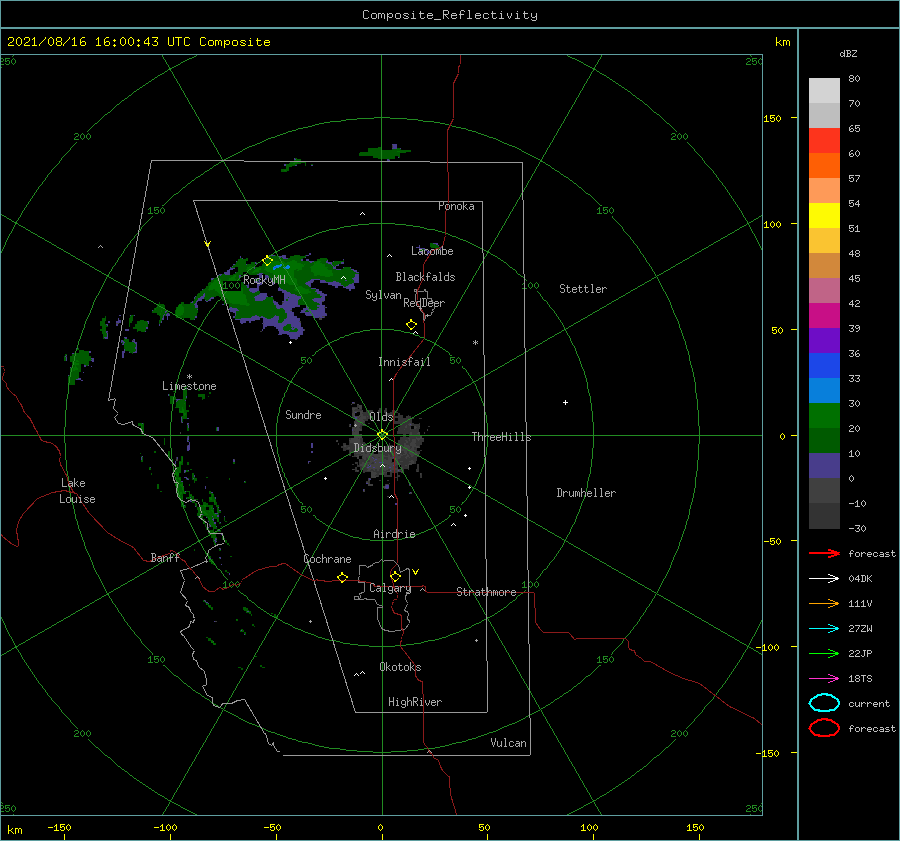Image resolution: width=900 pixels, height=841 pixels.
Task: Click yellow diamond marker below Cochrane
Action: pyautogui.click(x=342, y=578)
